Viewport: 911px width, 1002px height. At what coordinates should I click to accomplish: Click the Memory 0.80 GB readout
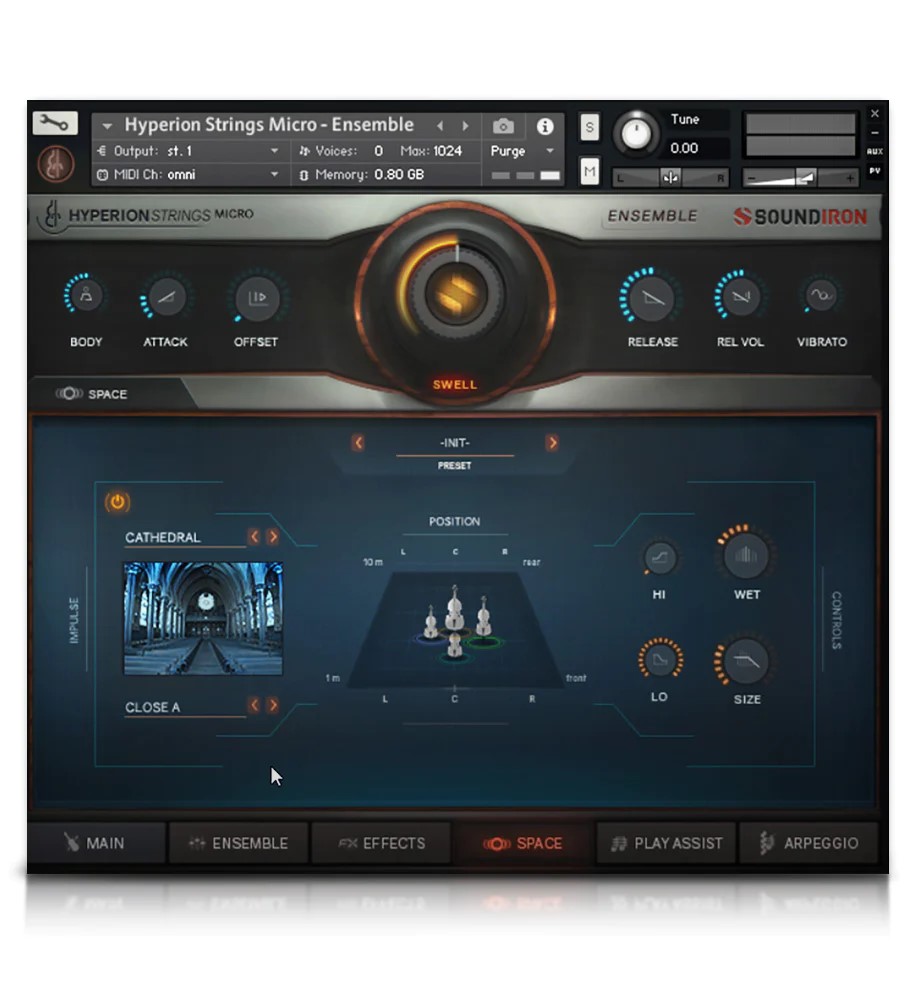[x=362, y=174]
